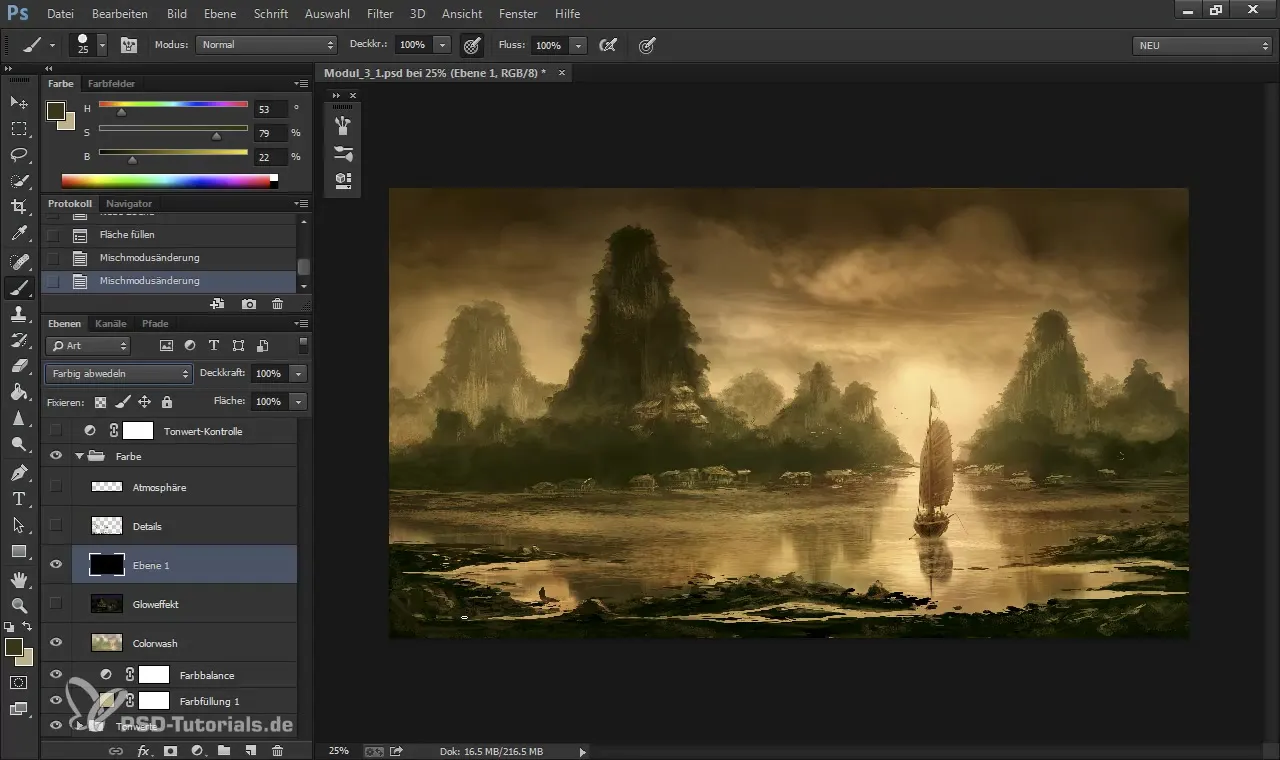Click the zoom percentage field in status bar
Image resolution: width=1280 pixels, height=760 pixels.
pyautogui.click(x=339, y=750)
